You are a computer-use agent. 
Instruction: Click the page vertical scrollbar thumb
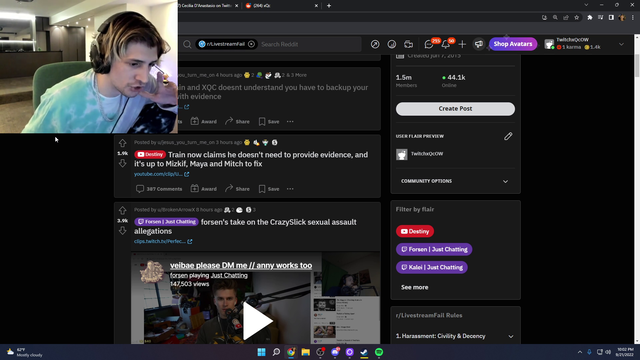(x=636, y=65)
